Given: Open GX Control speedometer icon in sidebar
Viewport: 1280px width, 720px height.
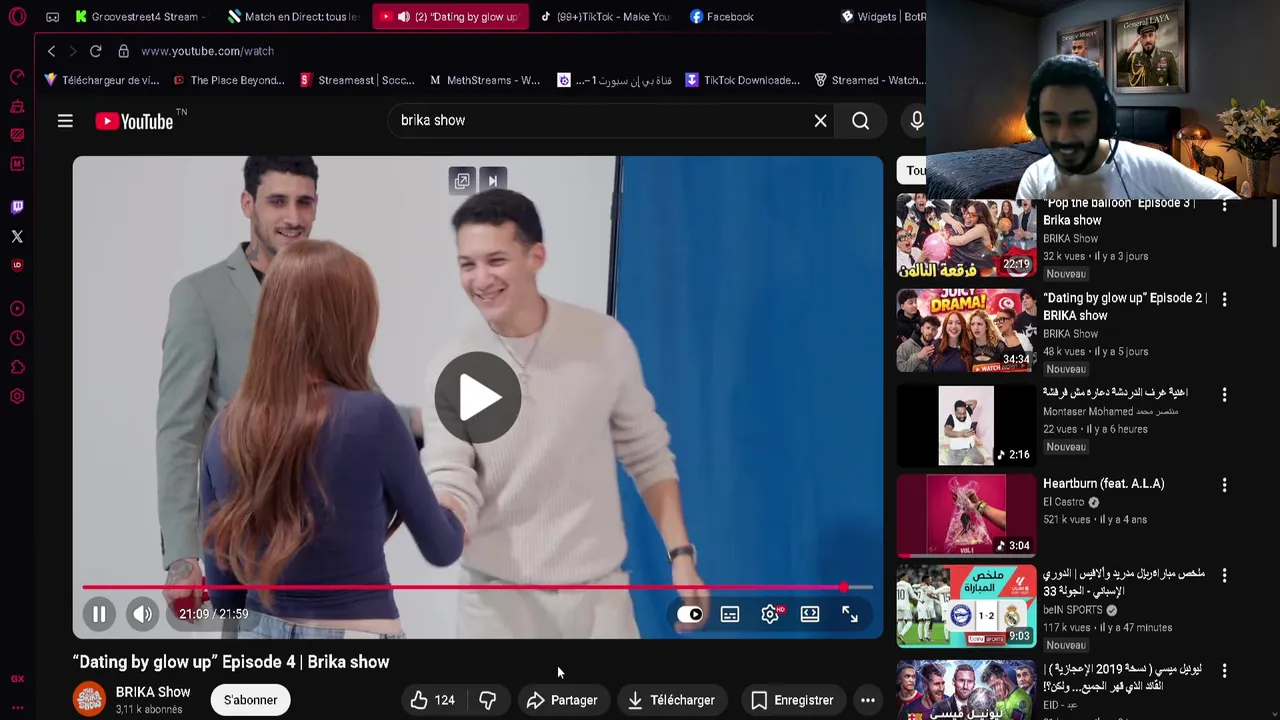Looking at the screenshot, I should [17, 77].
